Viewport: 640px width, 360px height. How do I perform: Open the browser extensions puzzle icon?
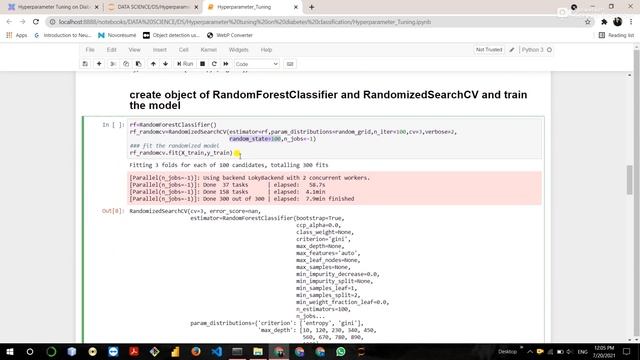(604, 22)
